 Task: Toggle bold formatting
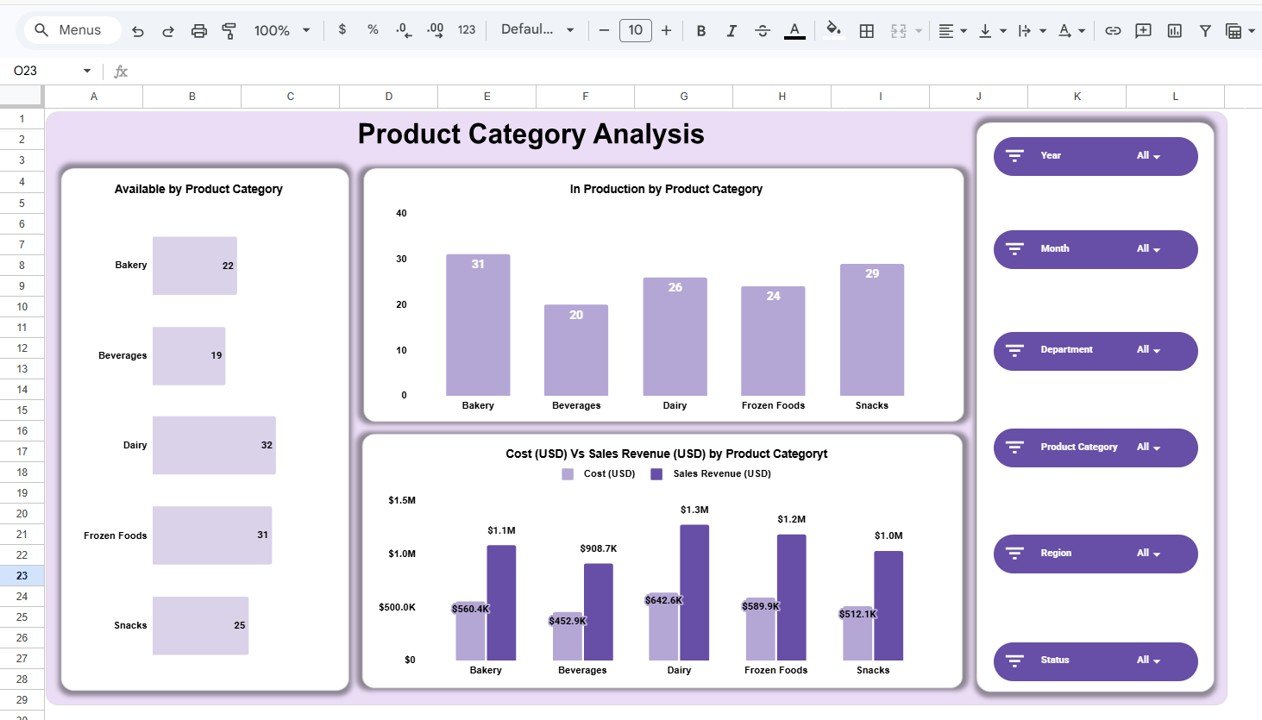coord(701,30)
